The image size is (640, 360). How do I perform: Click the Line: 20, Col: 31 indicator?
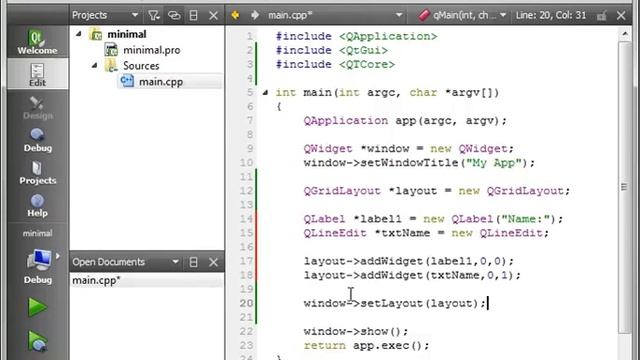(551, 16)
